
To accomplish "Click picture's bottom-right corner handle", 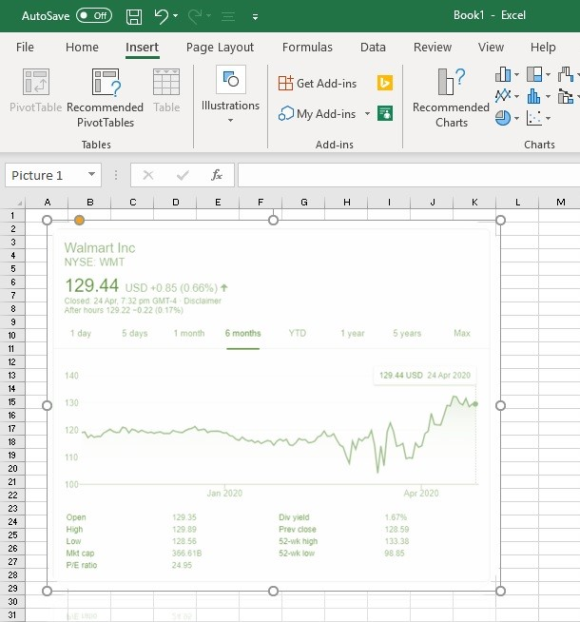I will coord(500,591).
